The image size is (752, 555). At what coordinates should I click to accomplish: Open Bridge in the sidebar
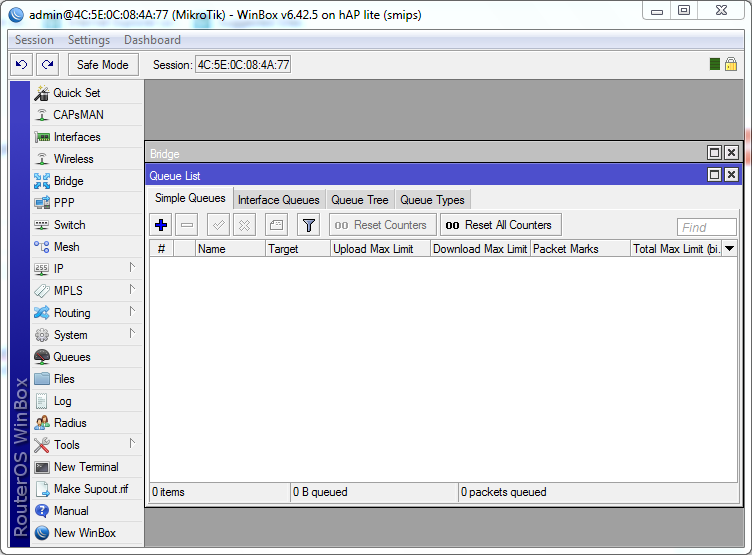[87, 181]
